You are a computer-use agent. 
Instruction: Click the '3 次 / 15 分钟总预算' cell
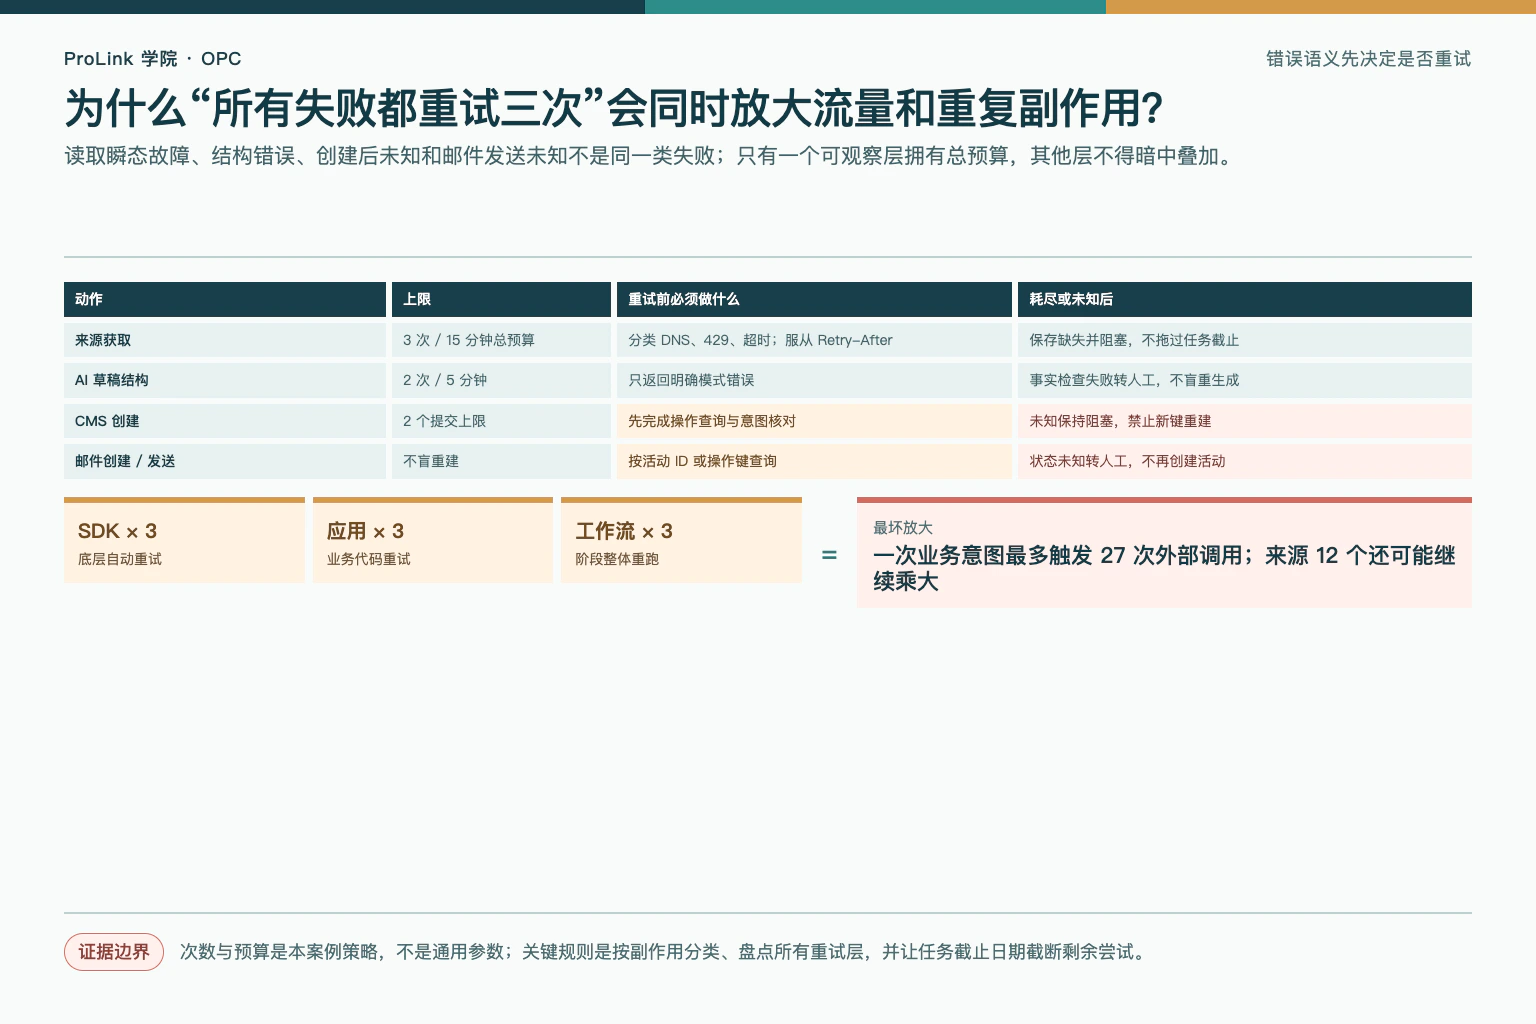501,340
